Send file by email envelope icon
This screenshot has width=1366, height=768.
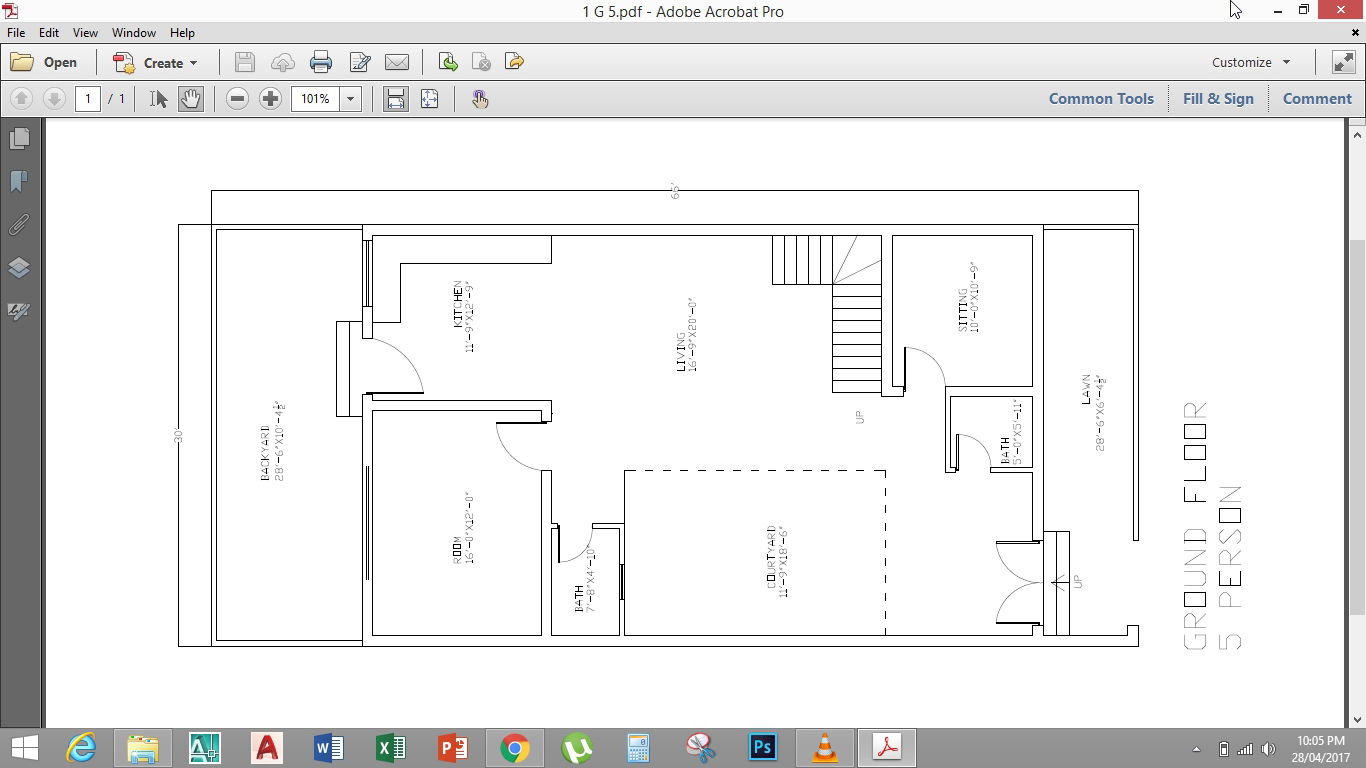tap(397, 62)
